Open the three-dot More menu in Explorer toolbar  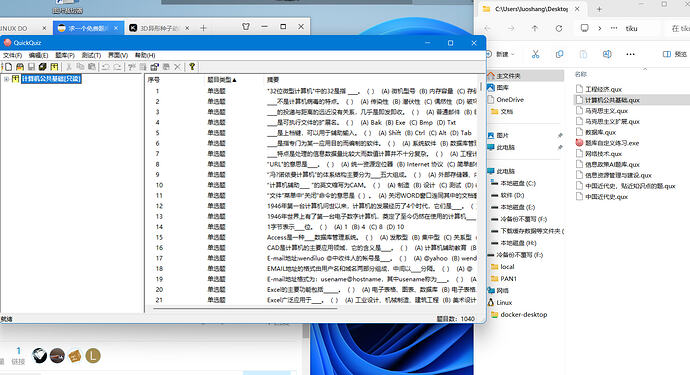tap(631, 54)
